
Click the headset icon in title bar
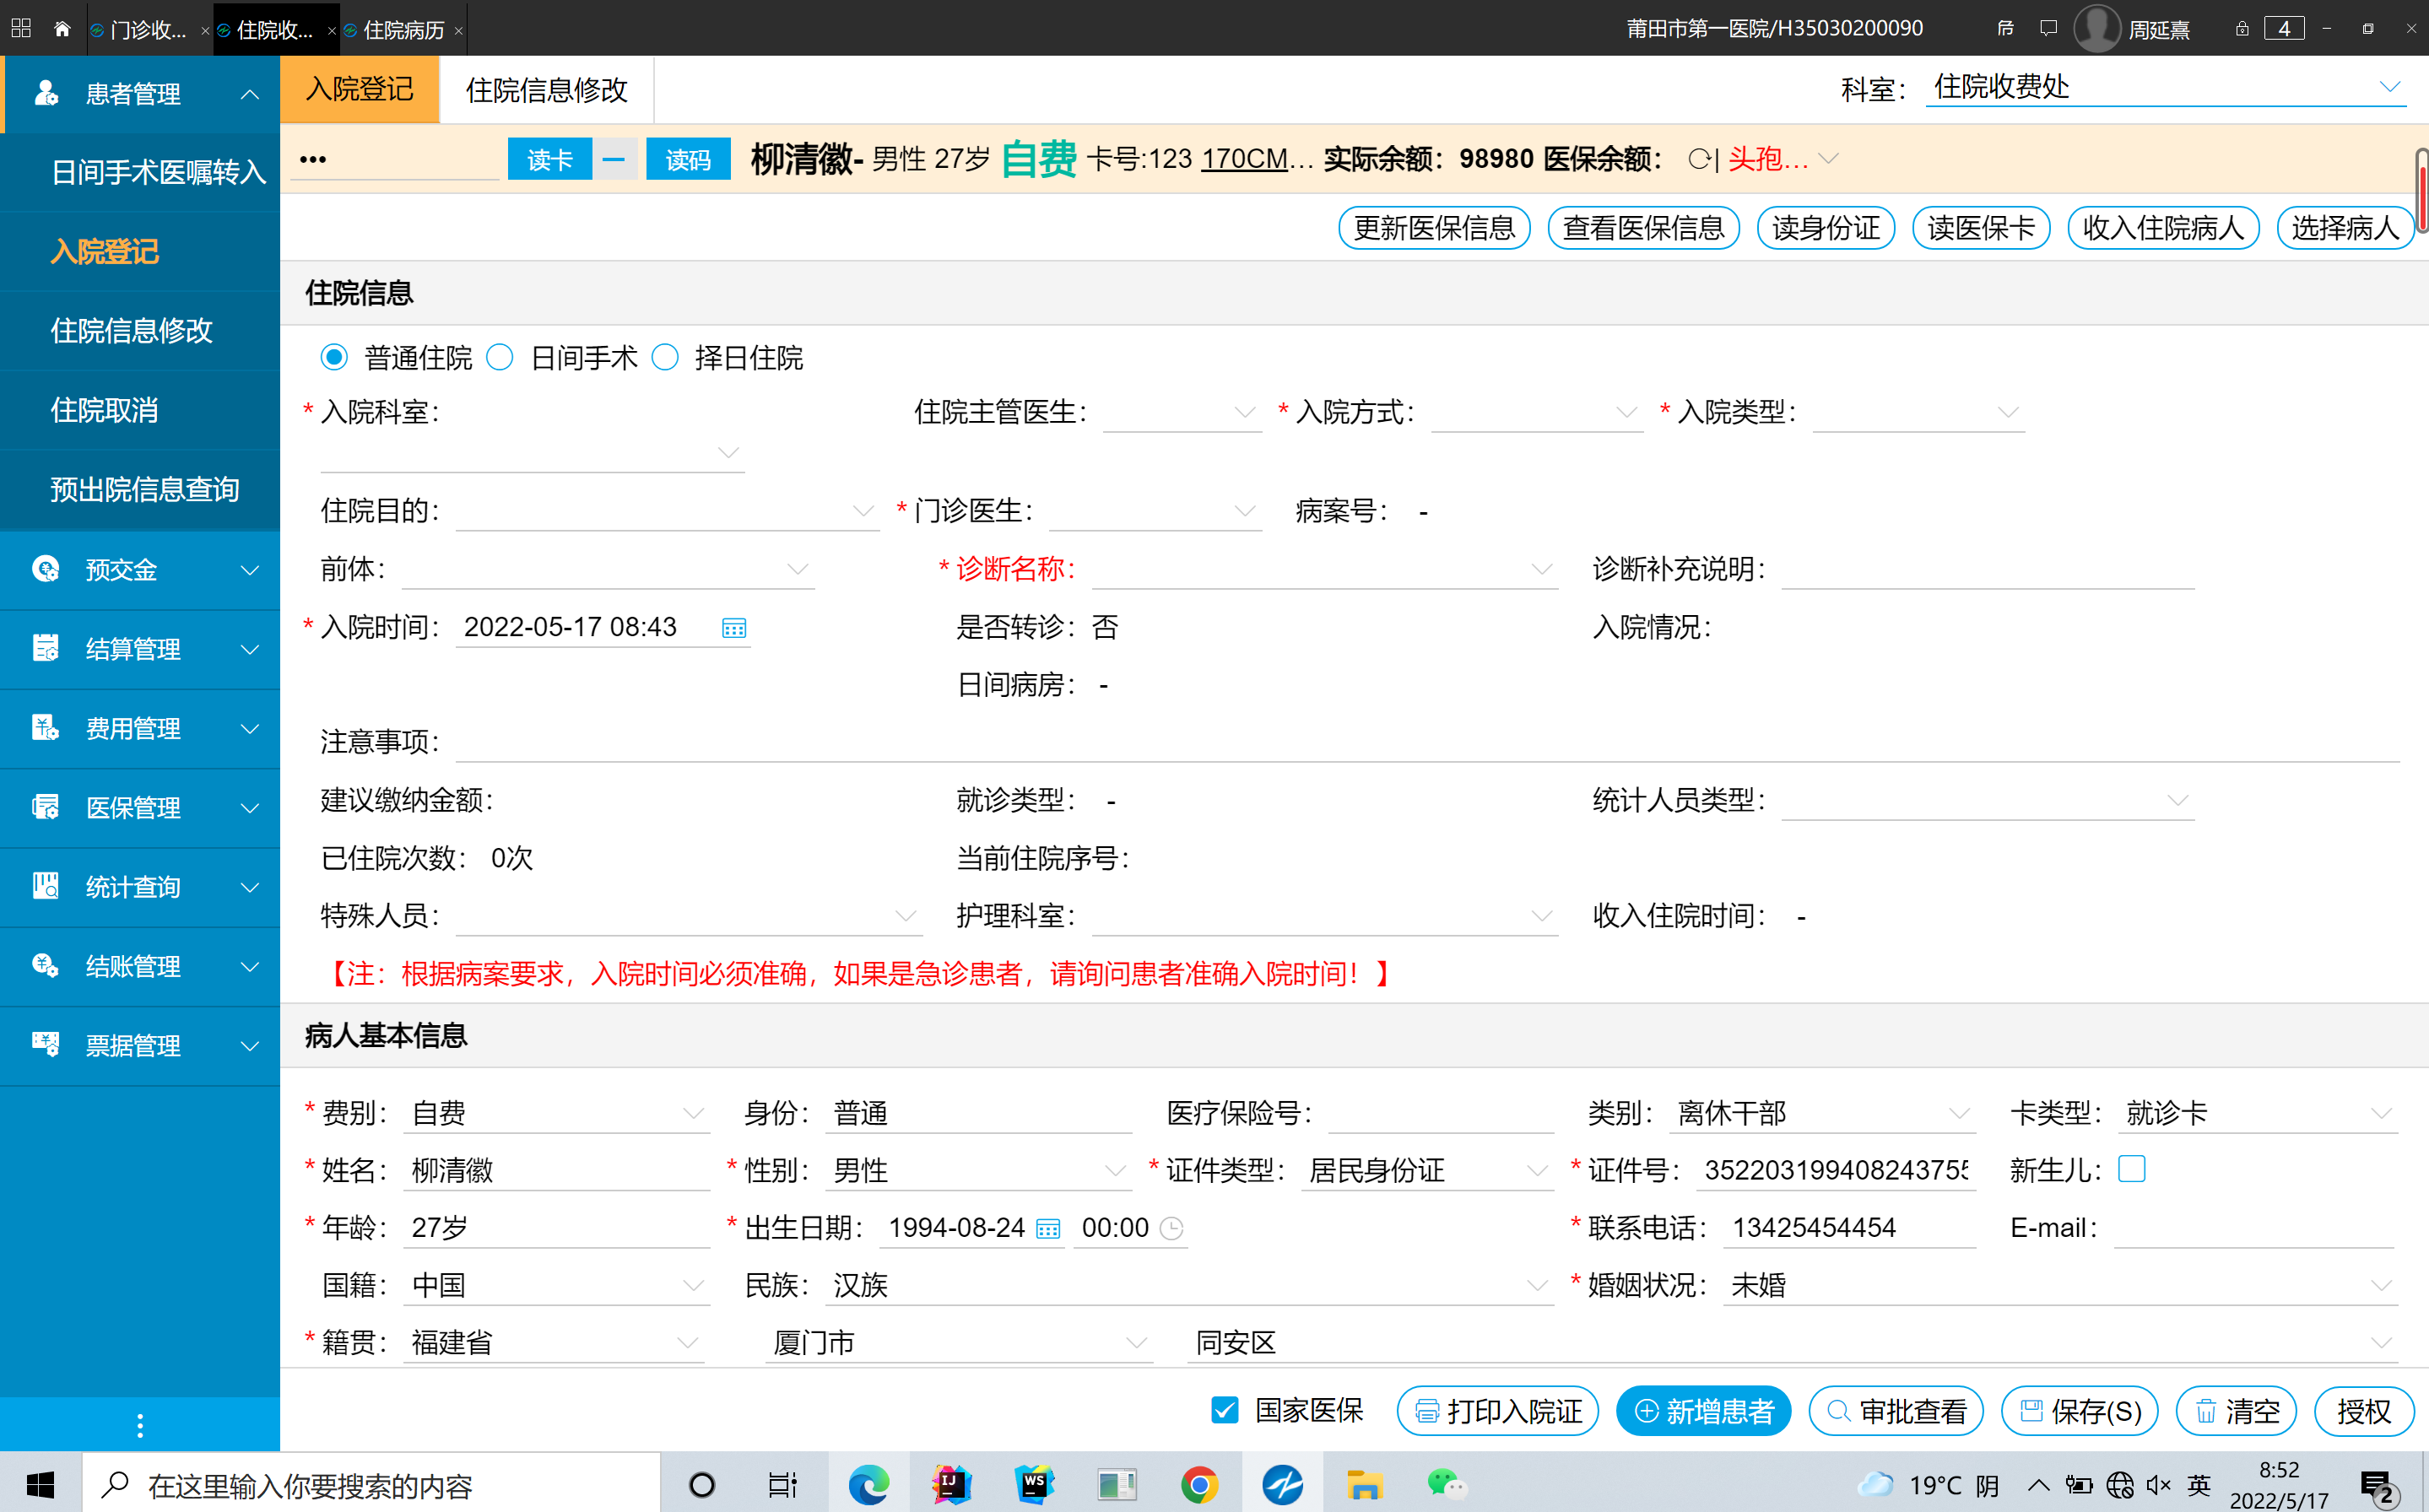pyautogui.click(x=2005, y=28)
